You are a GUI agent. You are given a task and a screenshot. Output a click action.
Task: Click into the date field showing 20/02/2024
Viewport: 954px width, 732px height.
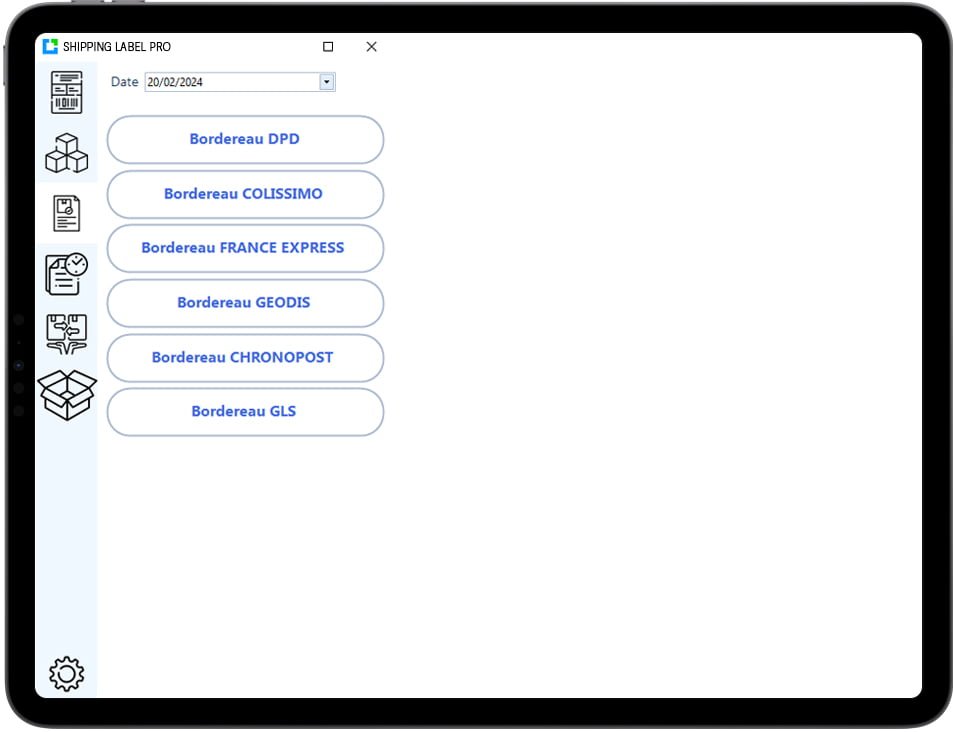[230, 82]
